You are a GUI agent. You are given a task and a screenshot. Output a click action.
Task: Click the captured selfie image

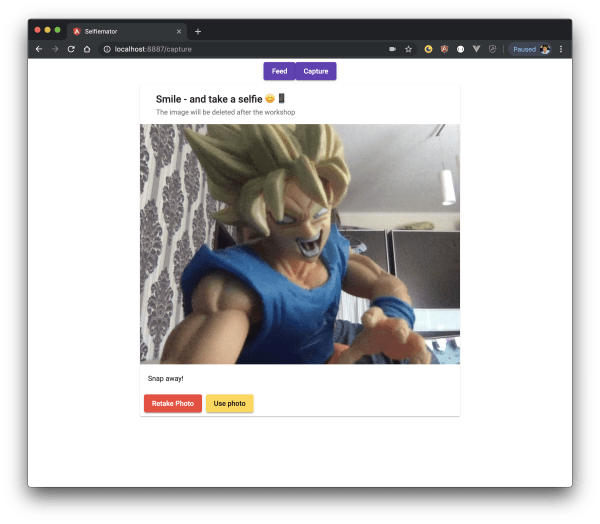tap(300, 244)
